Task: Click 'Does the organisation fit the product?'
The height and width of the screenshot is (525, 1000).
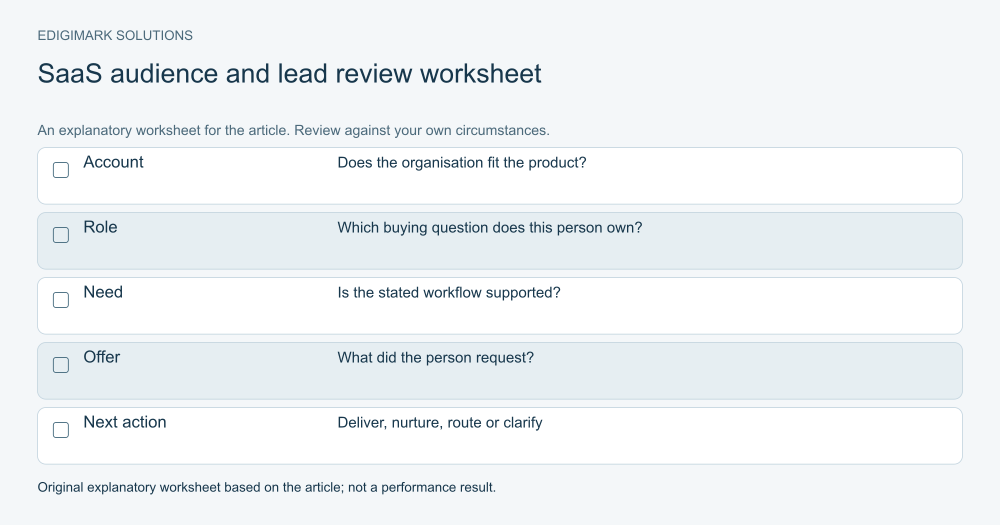Action: pyautogui.click(x=462, y=163)
